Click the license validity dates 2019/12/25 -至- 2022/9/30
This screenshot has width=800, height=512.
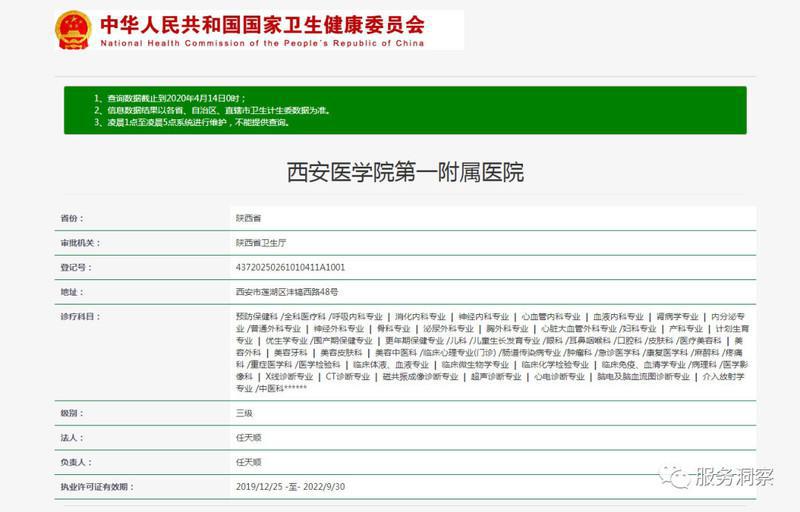click(290, 487)
